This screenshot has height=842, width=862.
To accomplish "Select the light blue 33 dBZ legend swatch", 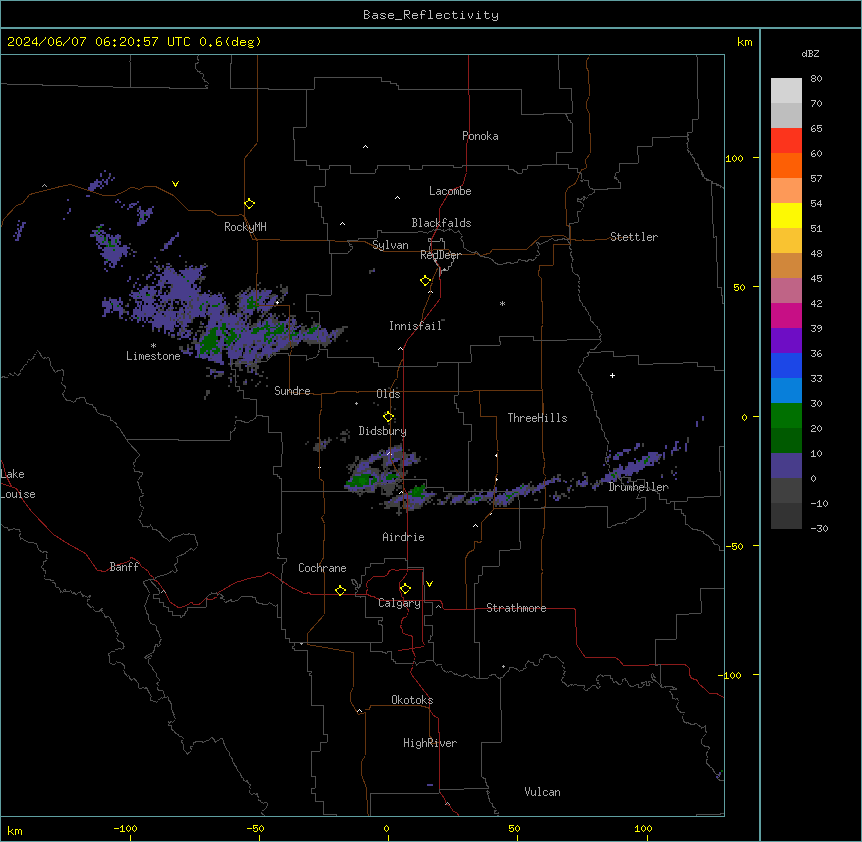I will [x=786, y=391].
